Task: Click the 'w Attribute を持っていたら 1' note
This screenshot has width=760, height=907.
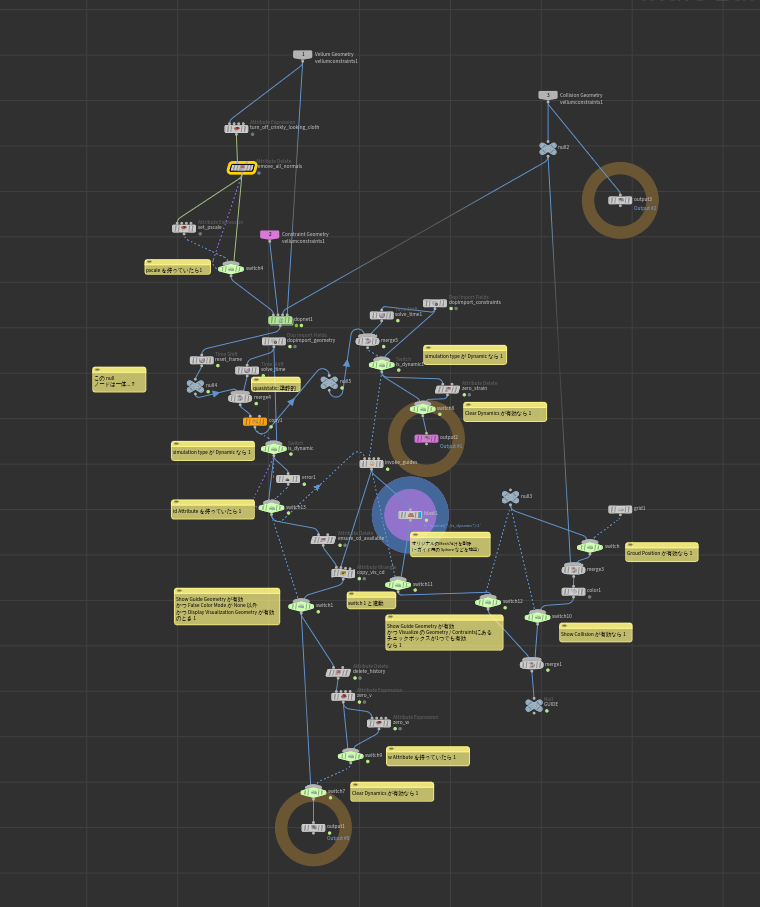Action: 427,757
